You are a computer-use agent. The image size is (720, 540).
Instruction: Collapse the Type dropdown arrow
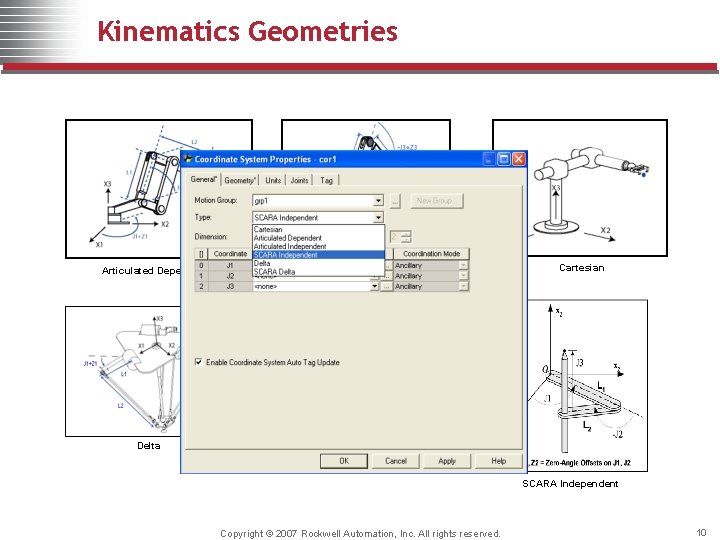(378, 218)
